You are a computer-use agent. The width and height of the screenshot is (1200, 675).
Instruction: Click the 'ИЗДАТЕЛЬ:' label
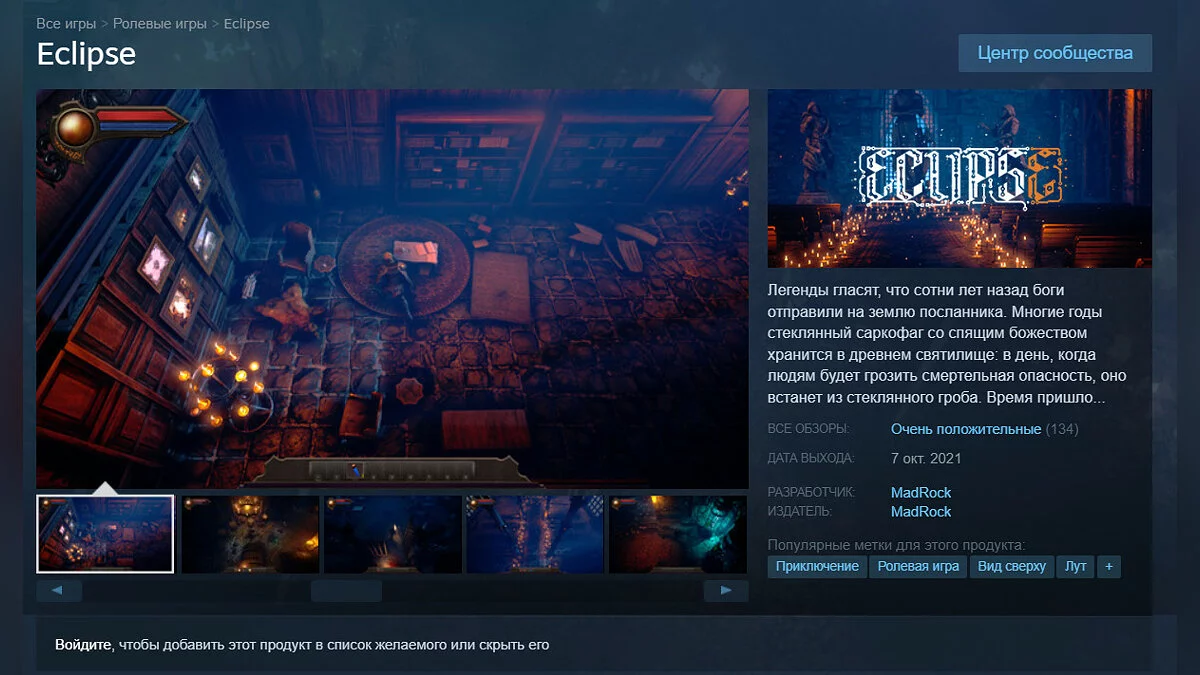coord(800,511)
